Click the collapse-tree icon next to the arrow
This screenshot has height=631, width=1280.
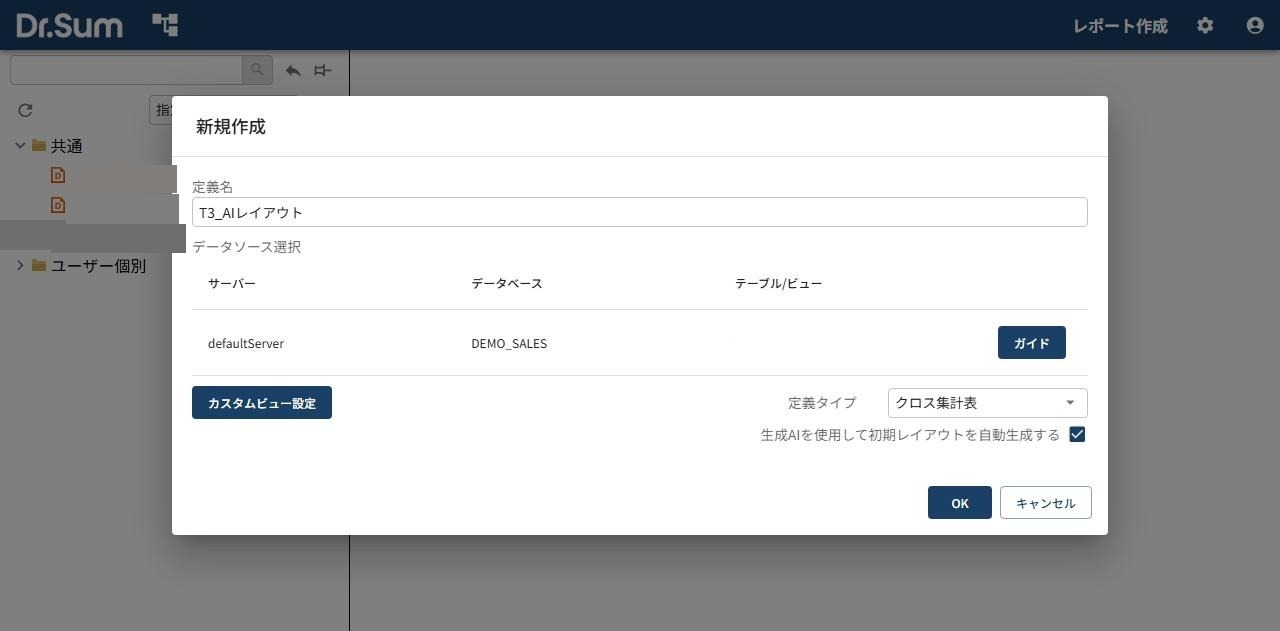pyautogui.click(x=322, y=70)
